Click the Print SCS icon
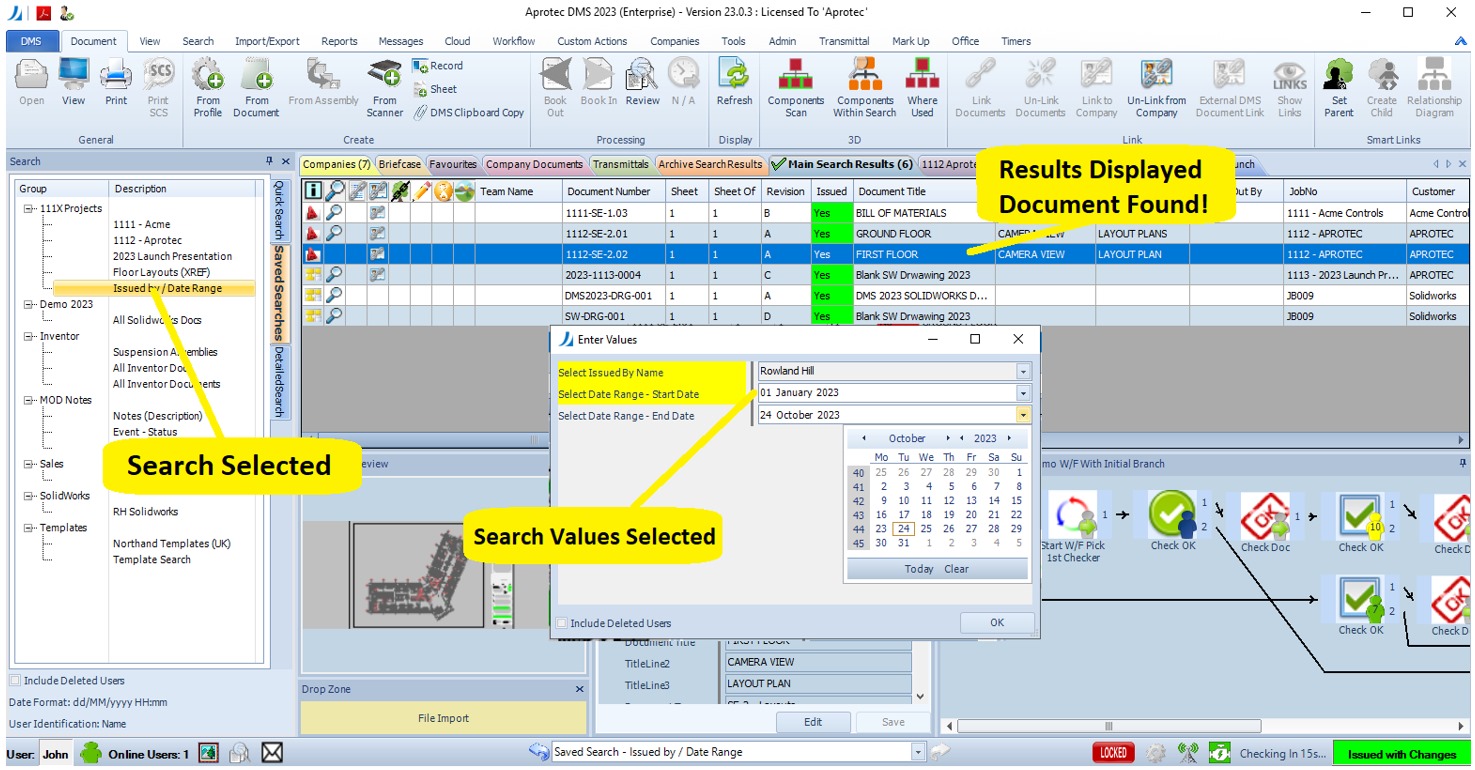 point(158,88)
